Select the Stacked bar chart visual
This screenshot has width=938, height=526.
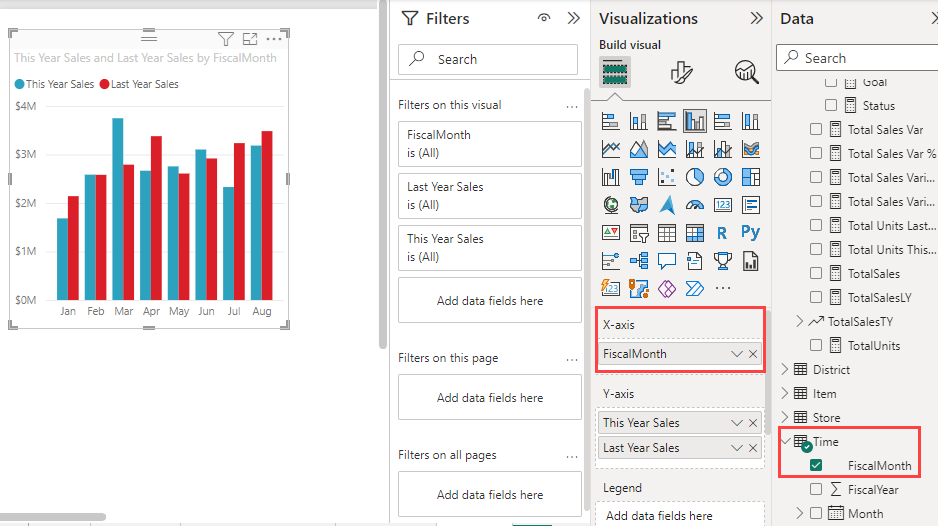coord(610,121)
